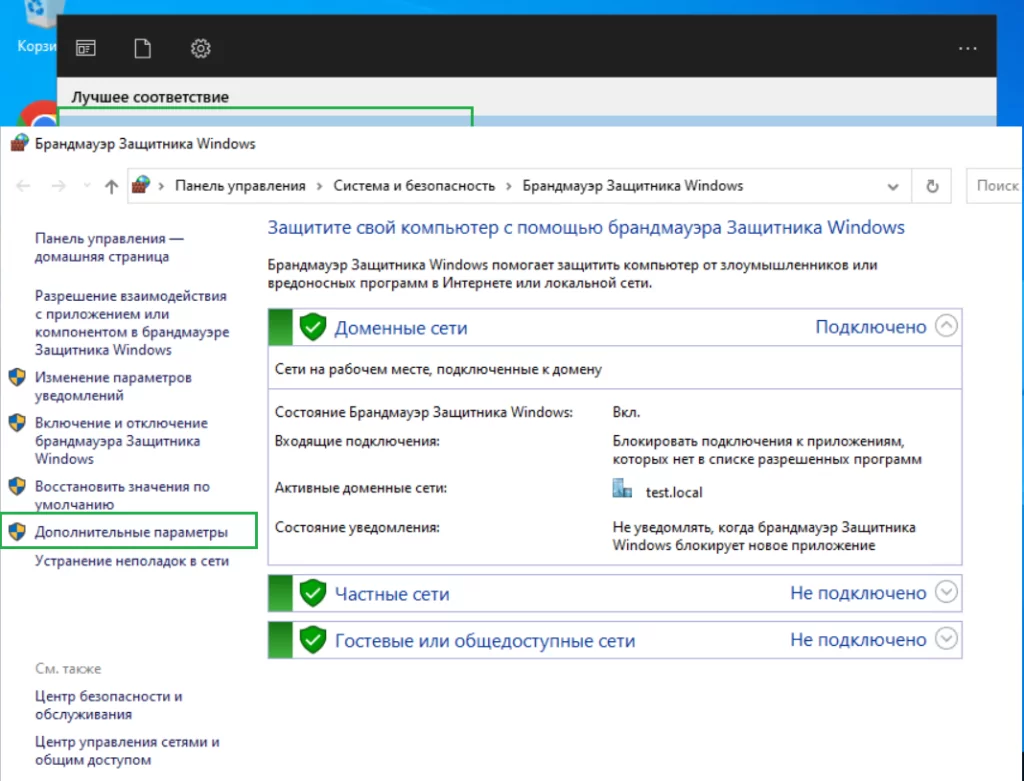This screenshot has width=1024, height=781.
Task: Open Центр управления сетями и общим доступом
Action: point(127,751)
